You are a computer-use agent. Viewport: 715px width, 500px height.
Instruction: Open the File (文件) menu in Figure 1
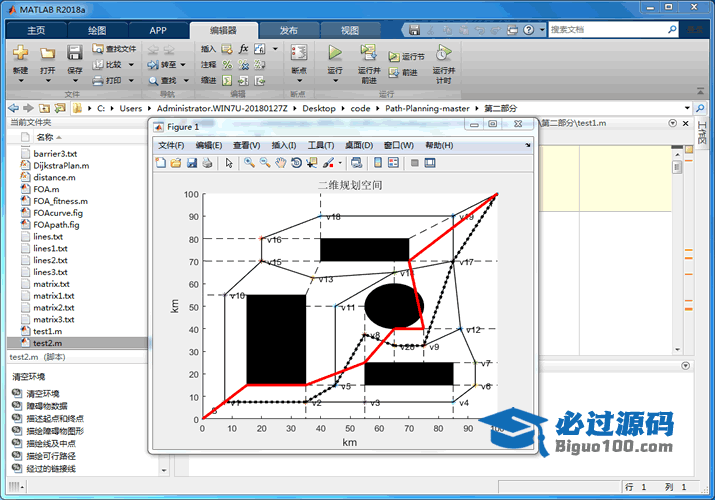coord(171,145)
